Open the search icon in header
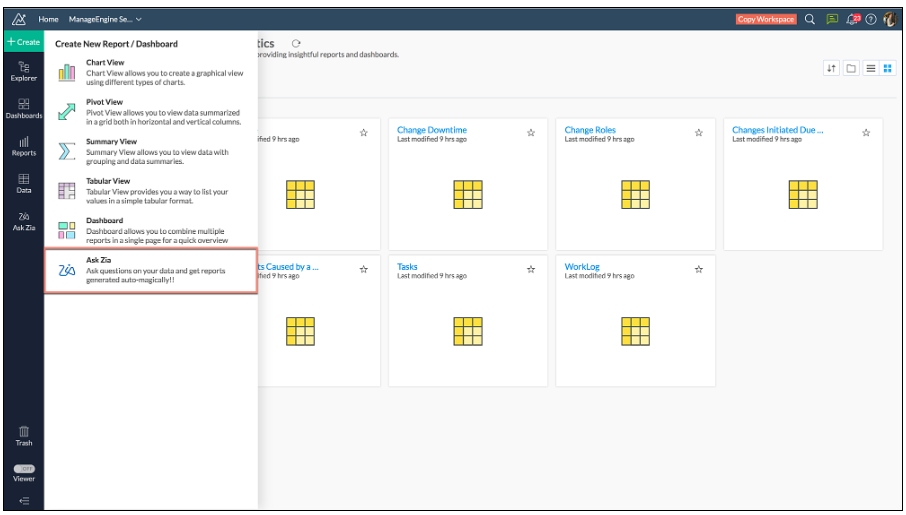The image size is (906, 515). tap(810, 19)
